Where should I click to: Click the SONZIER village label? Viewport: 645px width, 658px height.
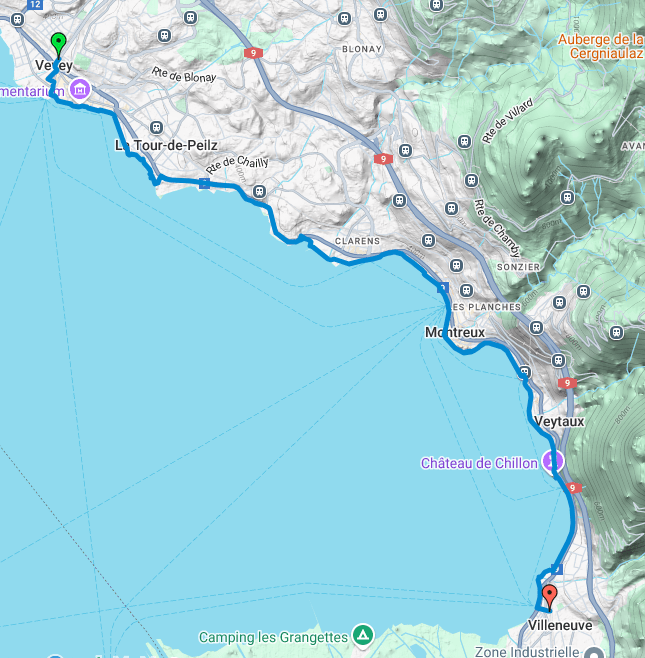pyautogui.click(x=518, y=267)
